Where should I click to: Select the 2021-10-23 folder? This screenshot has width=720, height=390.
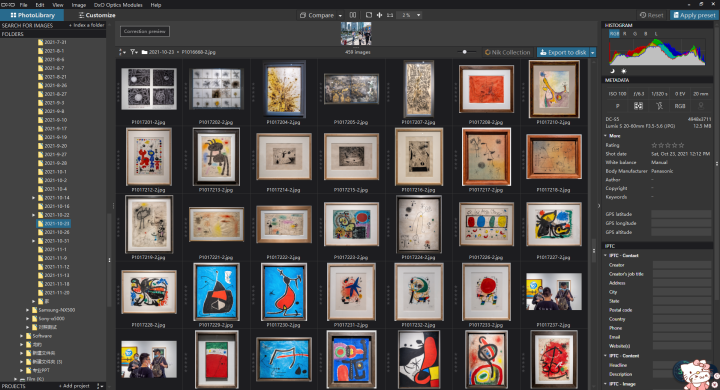(54, 224)
